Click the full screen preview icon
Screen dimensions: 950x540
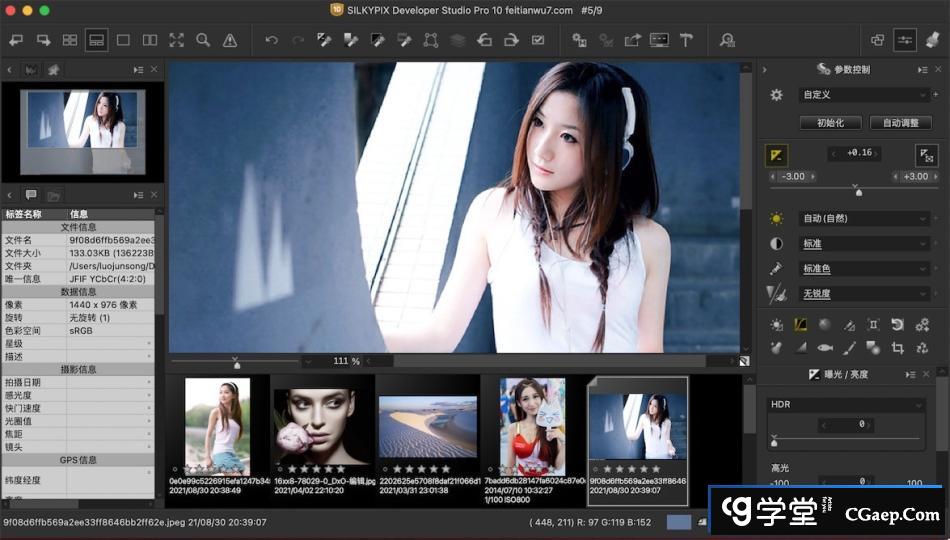[x=176, y=40]
